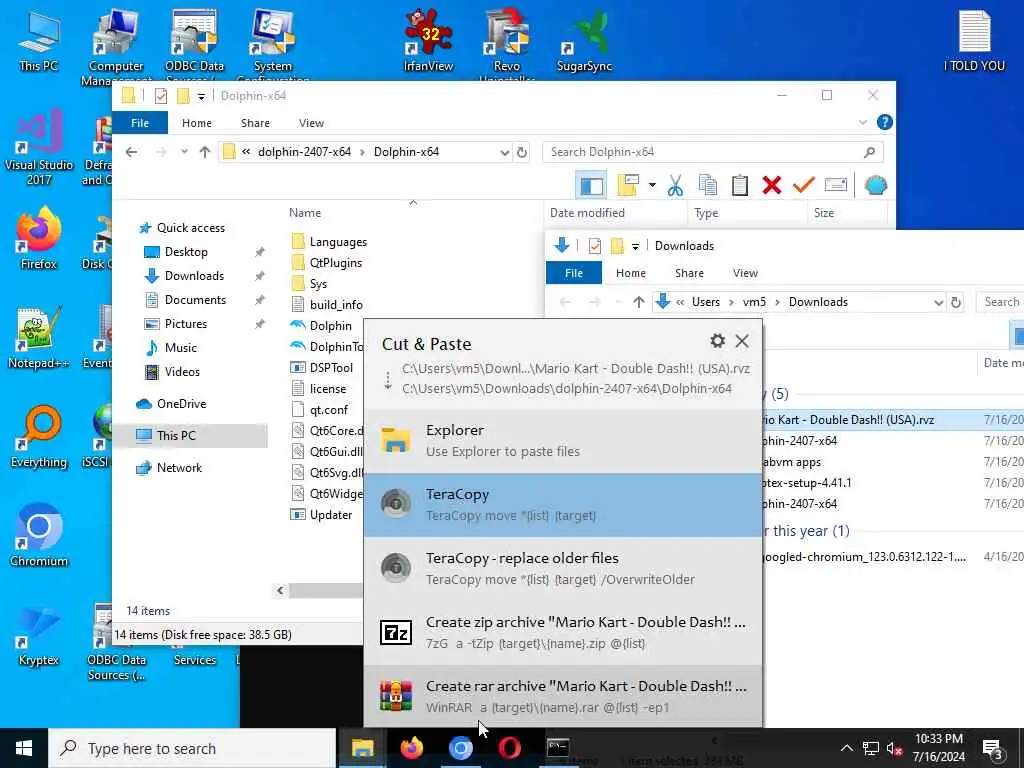Refresh the Downloads window

pos(955,302)
